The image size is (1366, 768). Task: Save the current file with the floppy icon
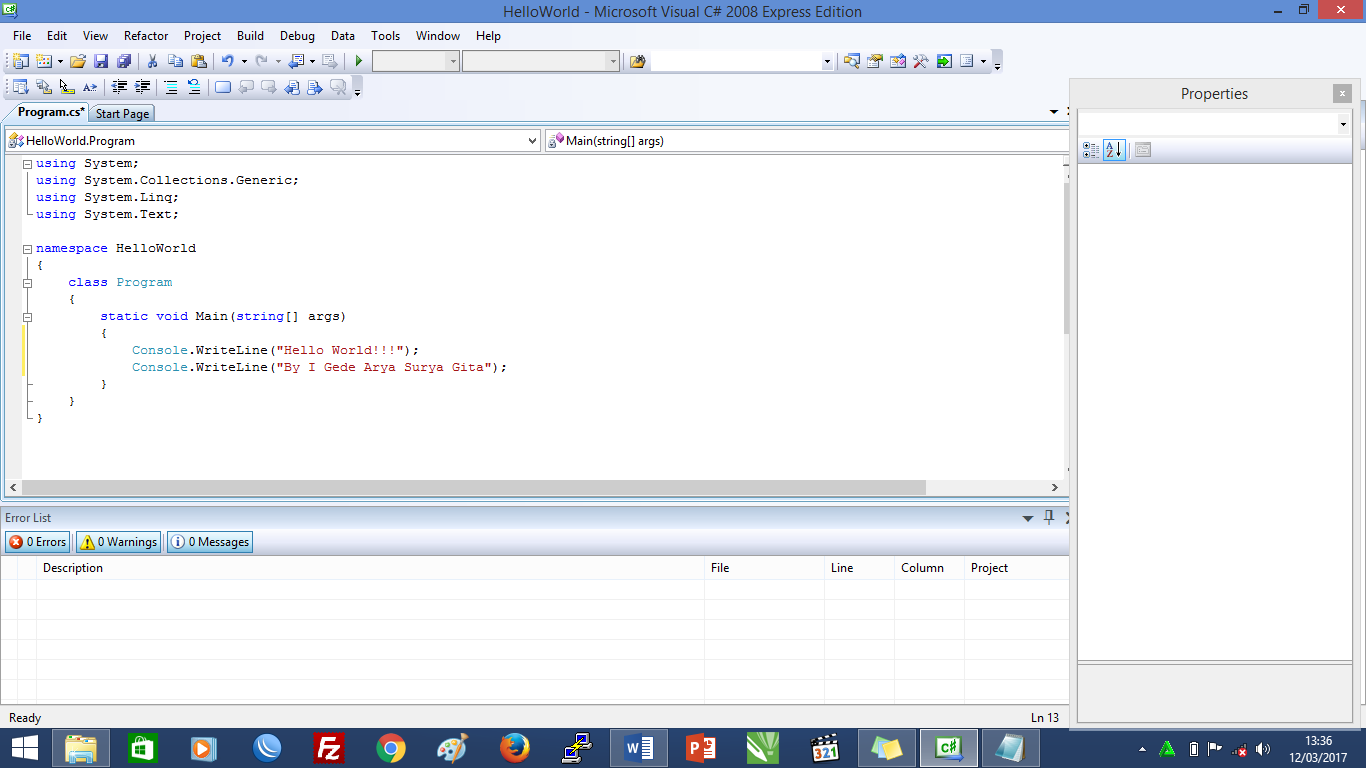pos(101,61)
